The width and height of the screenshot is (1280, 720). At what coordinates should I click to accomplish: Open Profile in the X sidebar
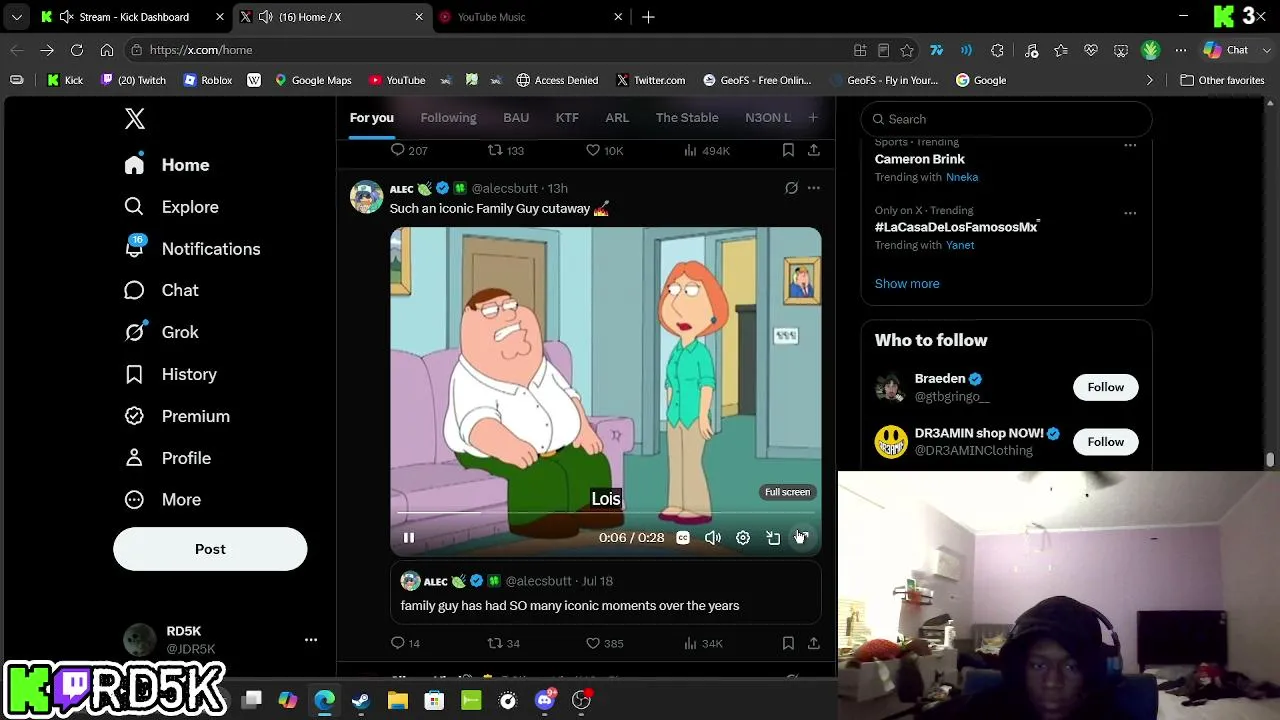point(167,458)
